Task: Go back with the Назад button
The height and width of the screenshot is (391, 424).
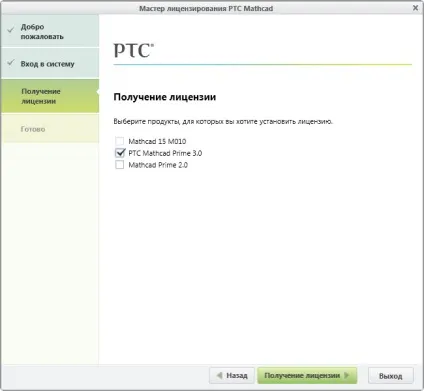Action: (x=232, y=376)
